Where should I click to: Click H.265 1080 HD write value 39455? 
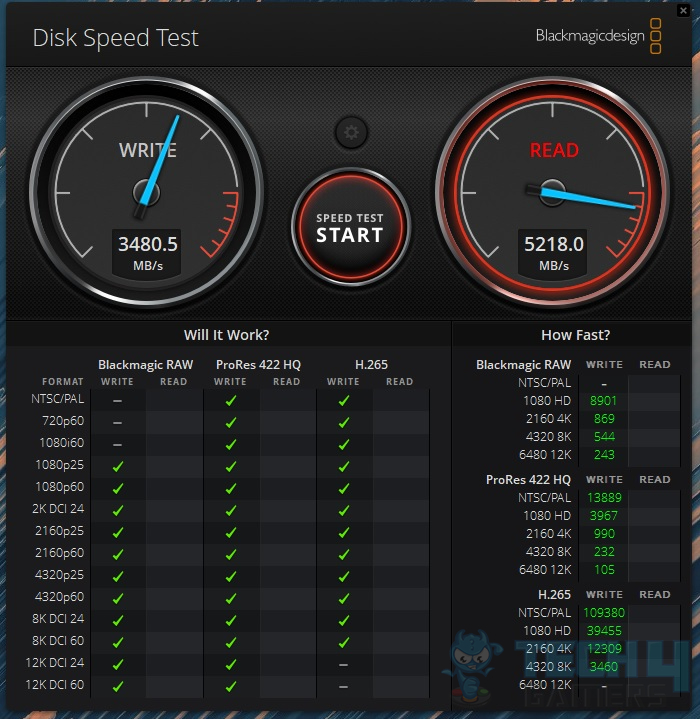click(x=604, y=631)
